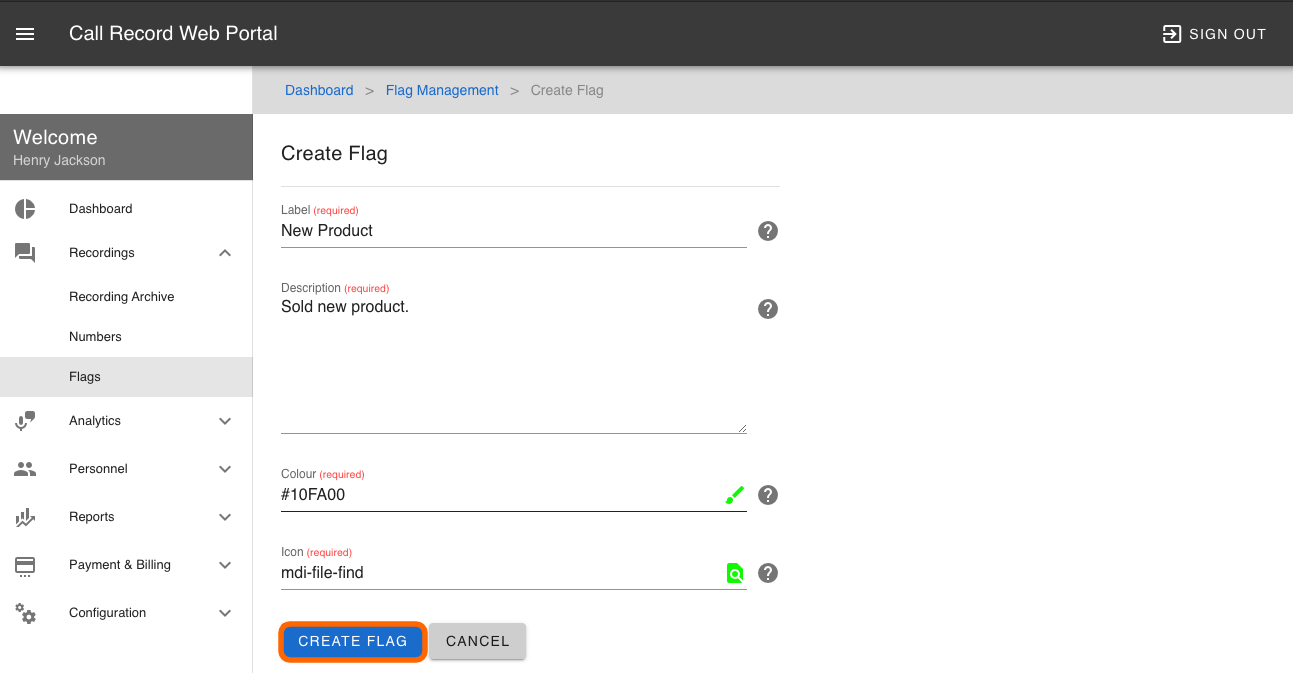Click the Configuration gears icon
The height and width of the screenshot is (673, 1293).
(25, 613)
